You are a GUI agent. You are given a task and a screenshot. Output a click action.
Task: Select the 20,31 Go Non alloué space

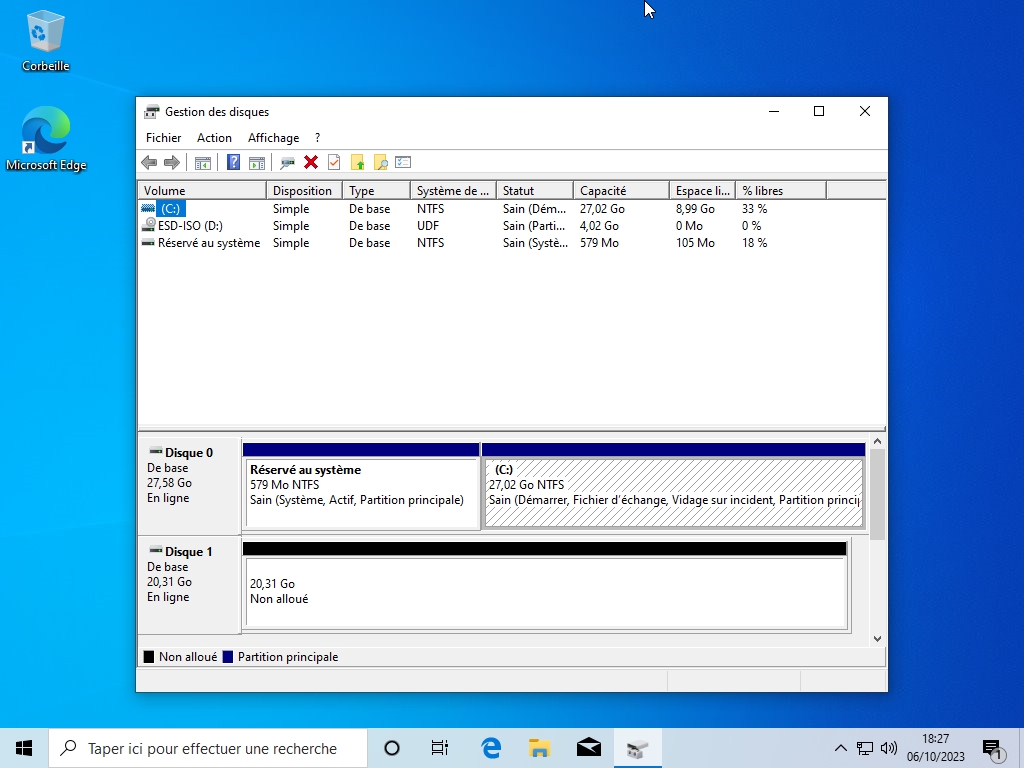[x=545, y=592]
